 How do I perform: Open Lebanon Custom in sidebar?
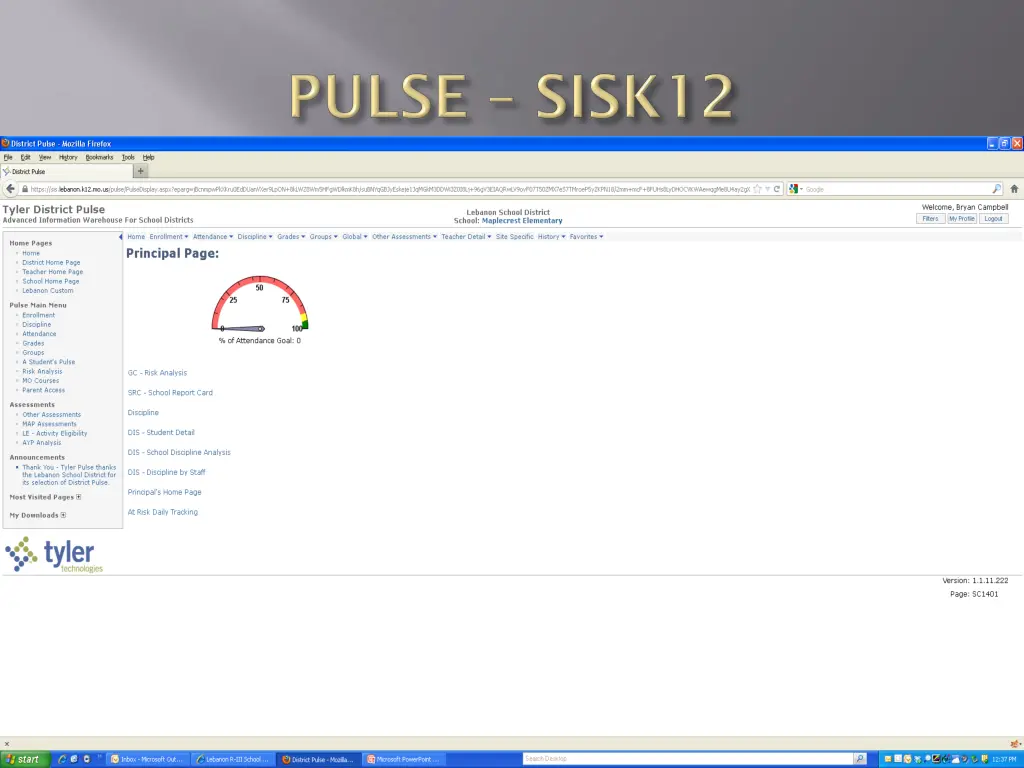(48, 291)
